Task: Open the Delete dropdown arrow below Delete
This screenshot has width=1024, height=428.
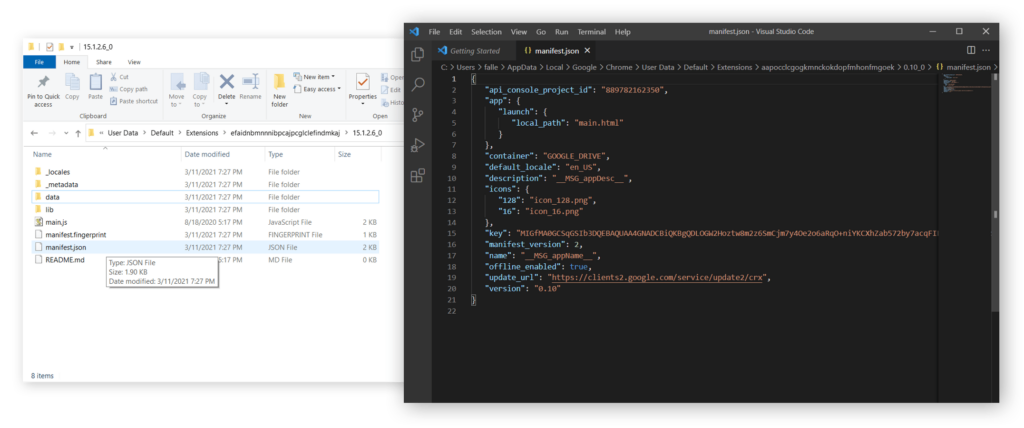Action: [x=227, y=104]
